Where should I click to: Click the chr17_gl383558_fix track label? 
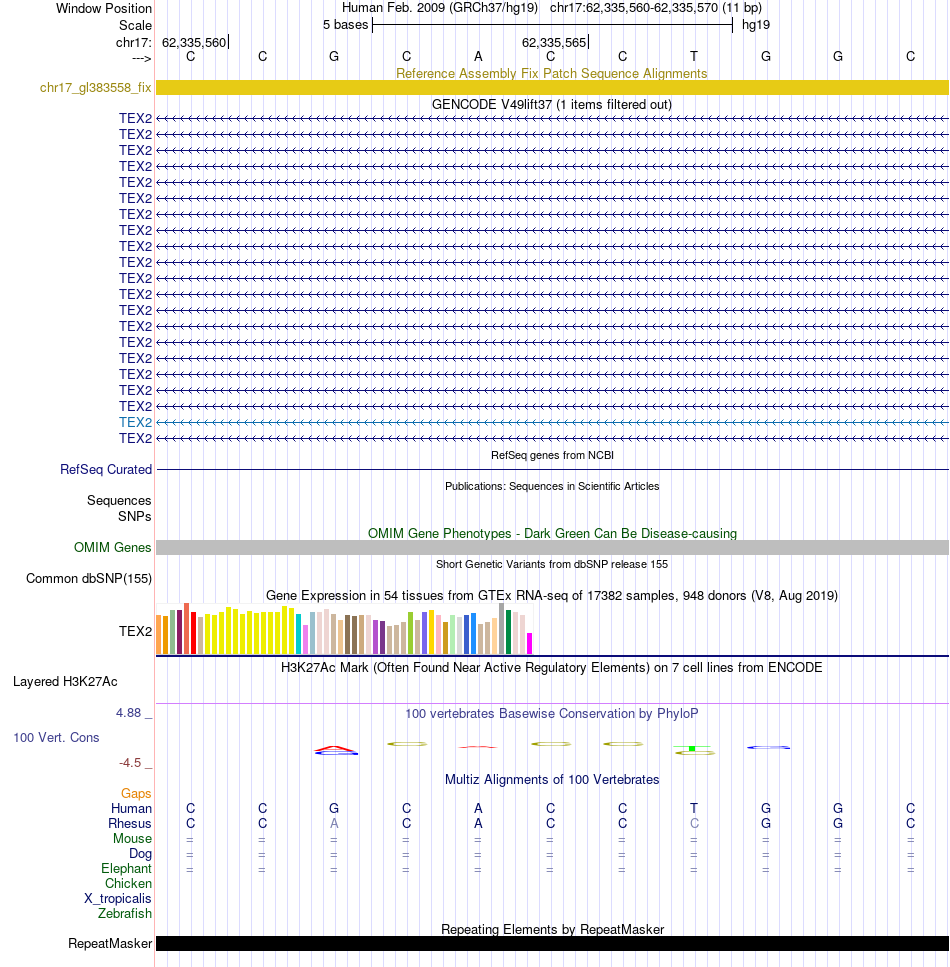pyautogui.click(x=95, y=88)
